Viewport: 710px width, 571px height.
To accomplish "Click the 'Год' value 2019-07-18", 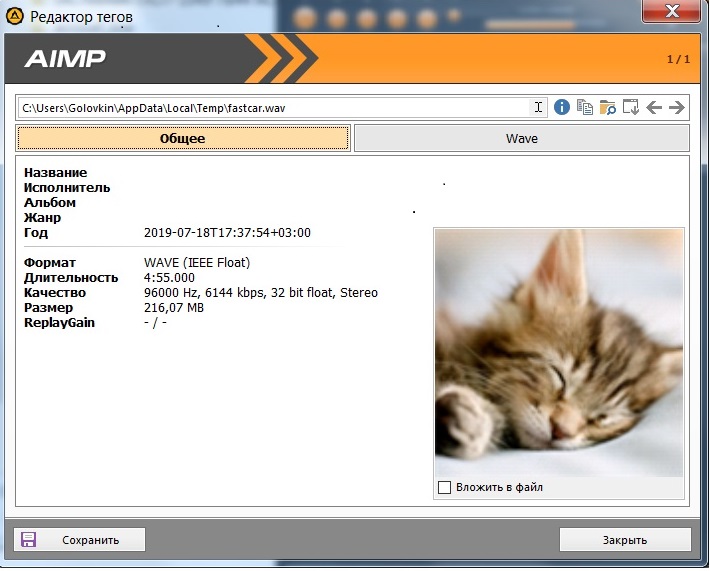I will pos(227,233).
